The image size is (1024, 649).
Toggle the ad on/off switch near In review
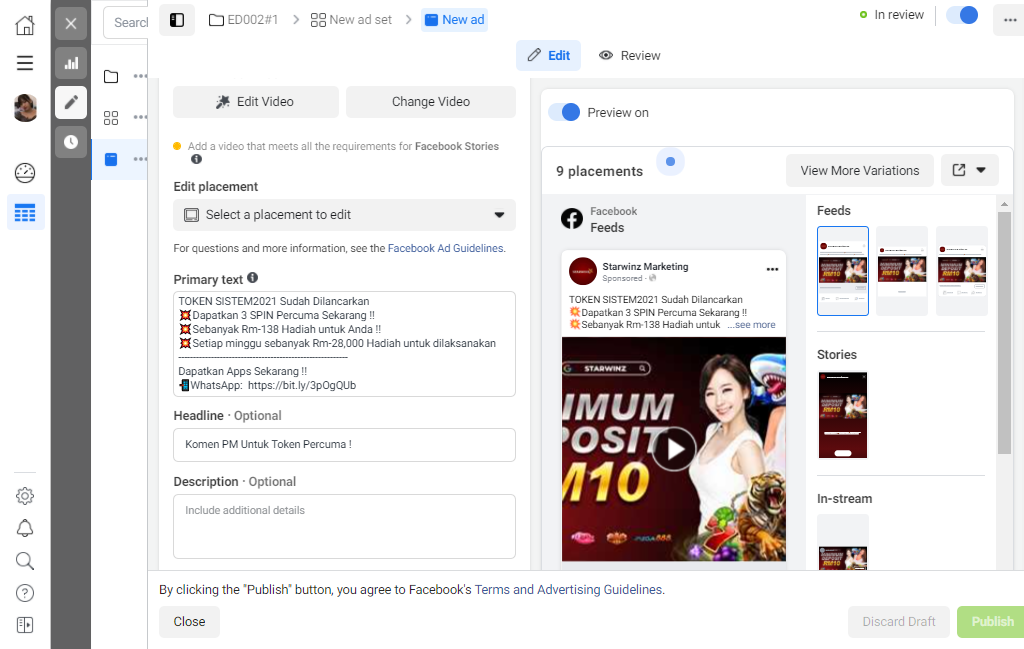click(x=962, y=15)
